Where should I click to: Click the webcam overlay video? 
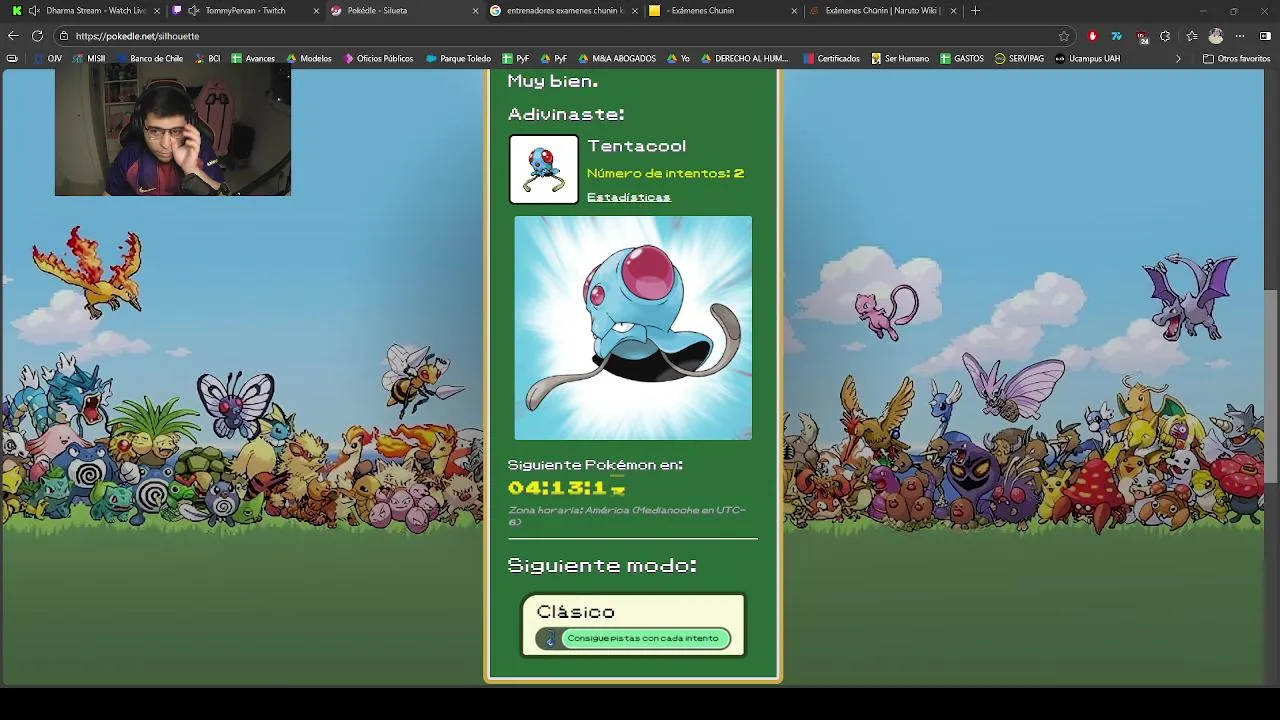point(173,132)
